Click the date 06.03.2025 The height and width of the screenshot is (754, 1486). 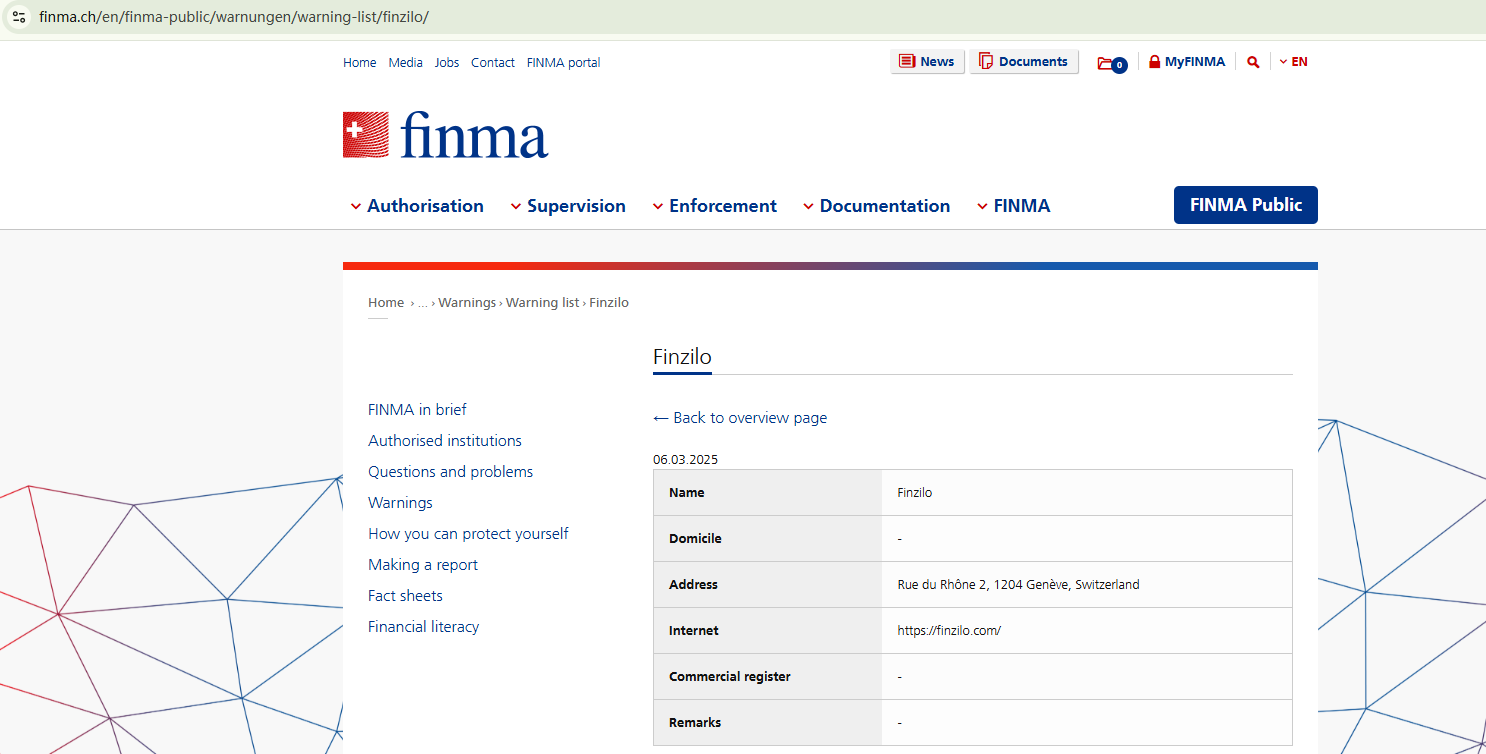point(685,460)
